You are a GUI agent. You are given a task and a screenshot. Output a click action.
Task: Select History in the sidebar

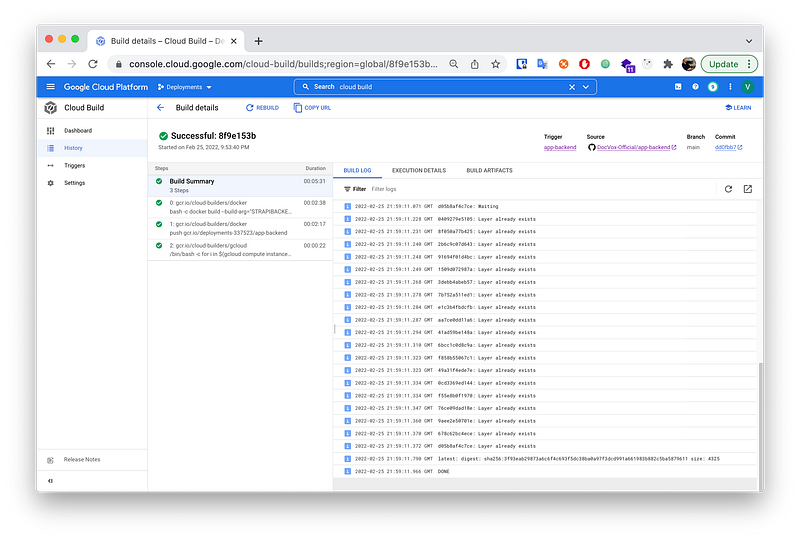[92, 148]
